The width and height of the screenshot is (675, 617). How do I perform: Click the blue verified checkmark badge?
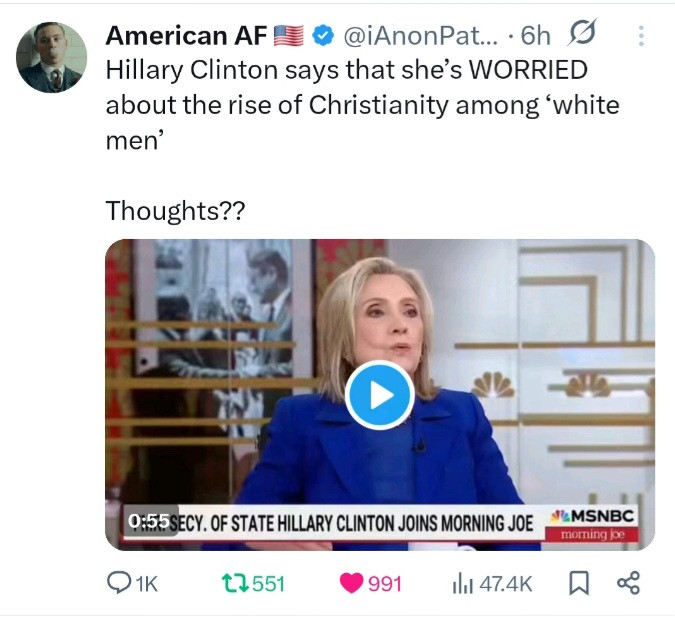(323, 35)
